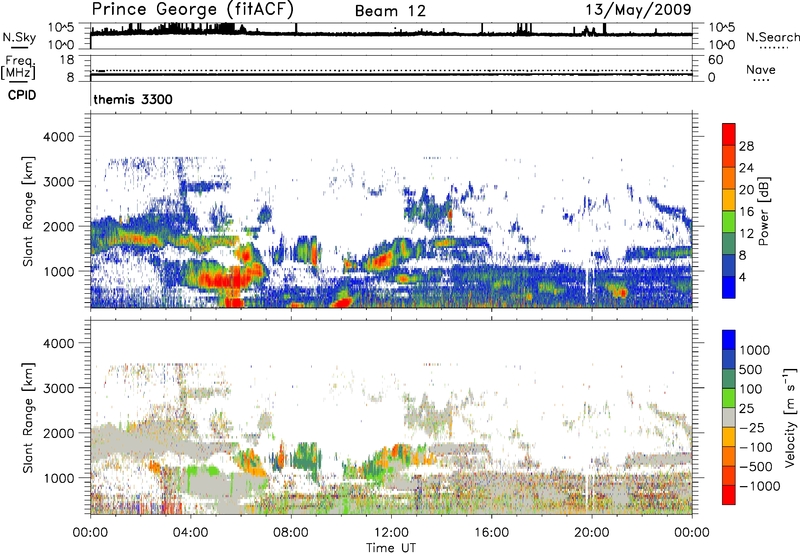Click the '-1000' velocity colorbar label
The width and height of the screenshot is (800, 554).
click(x=759, y=486)
